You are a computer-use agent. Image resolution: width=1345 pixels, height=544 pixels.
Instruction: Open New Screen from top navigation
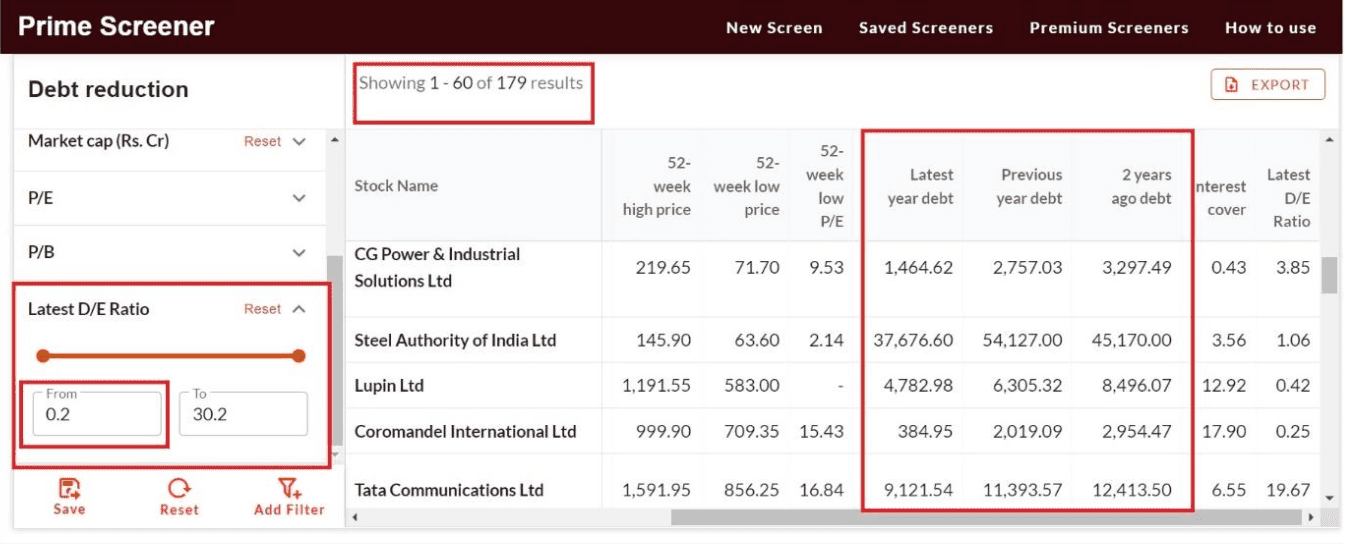[x=774, y=28]
